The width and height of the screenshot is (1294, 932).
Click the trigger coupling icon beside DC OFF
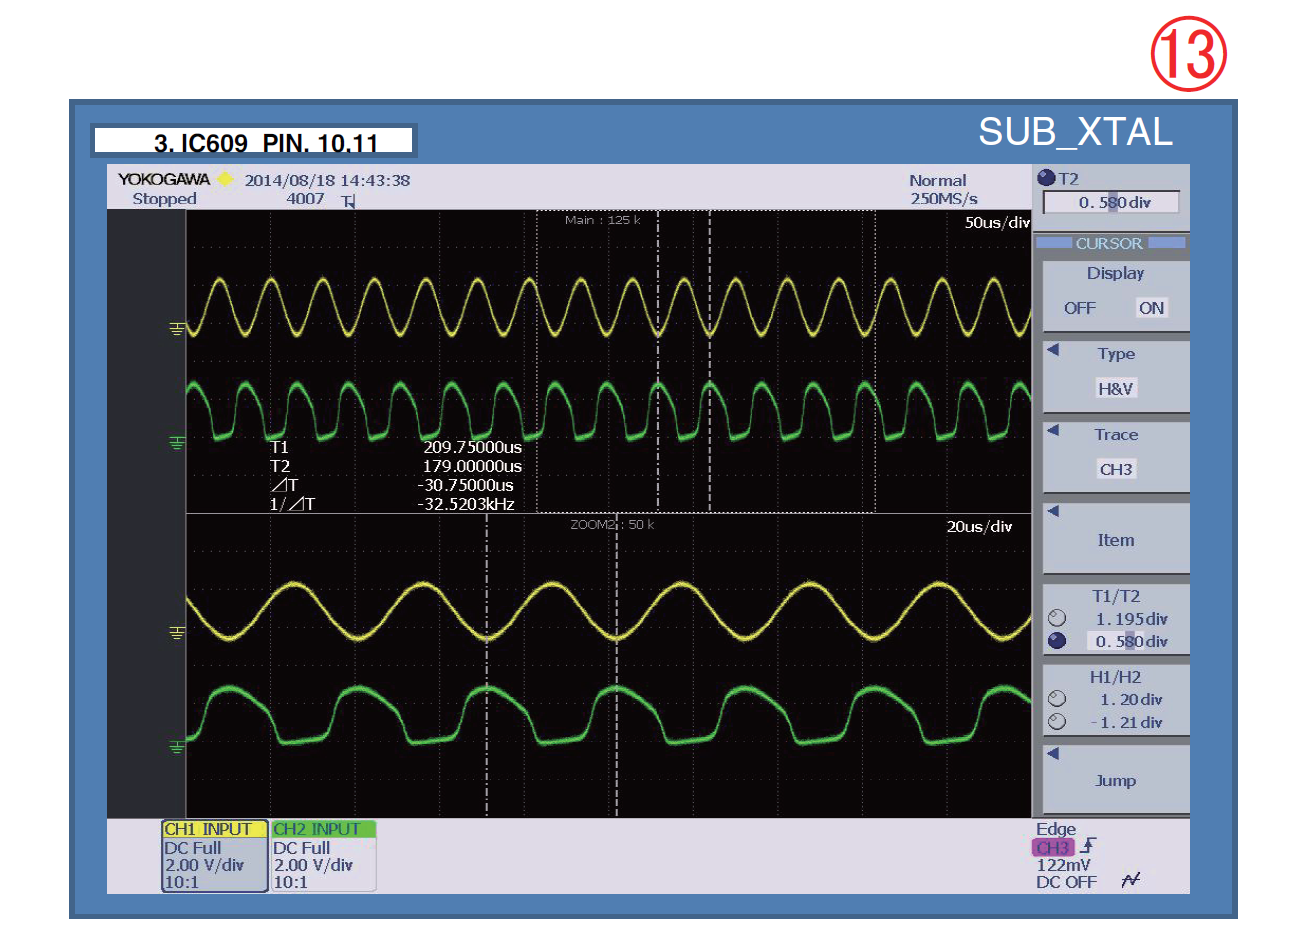(x=1131, y=880)
